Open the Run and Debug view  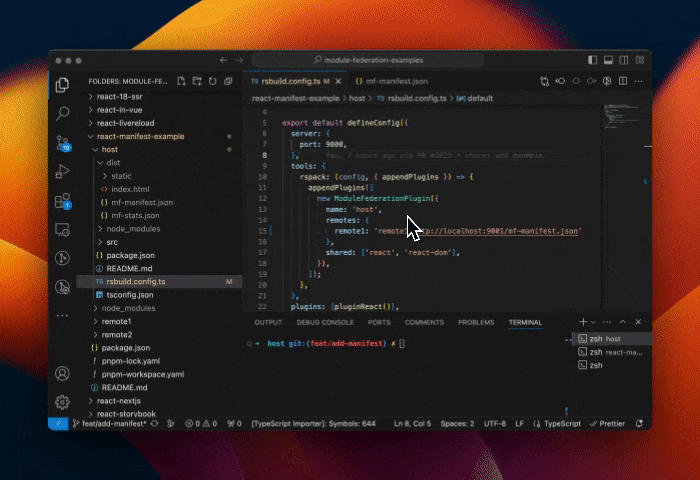pos(63,172)
